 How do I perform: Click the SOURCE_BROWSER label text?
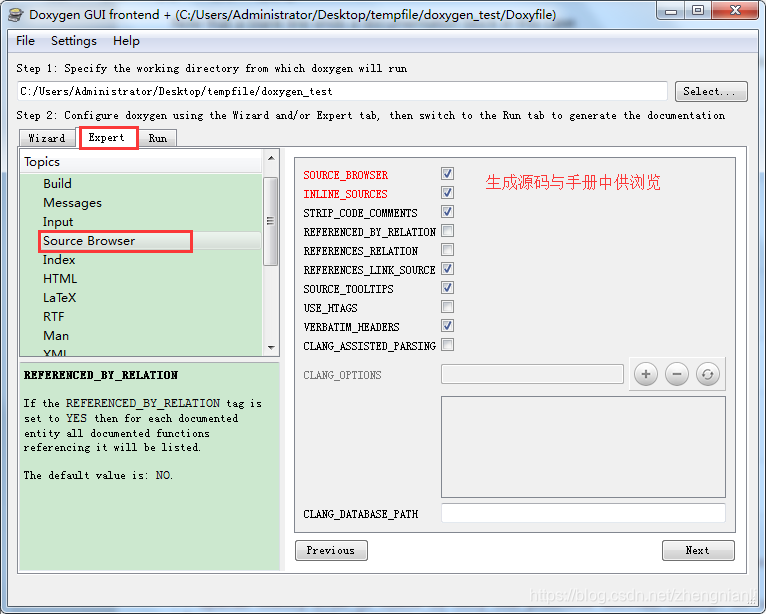click(x=345, y=175)
